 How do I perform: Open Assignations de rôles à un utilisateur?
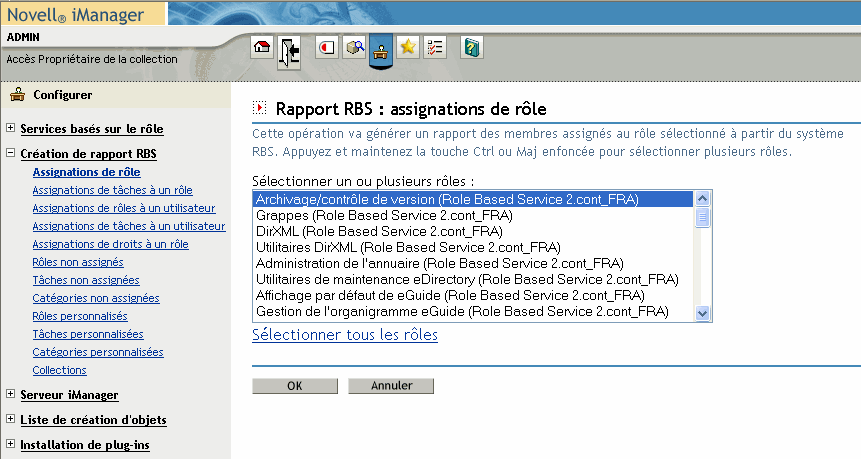(124, 209)
